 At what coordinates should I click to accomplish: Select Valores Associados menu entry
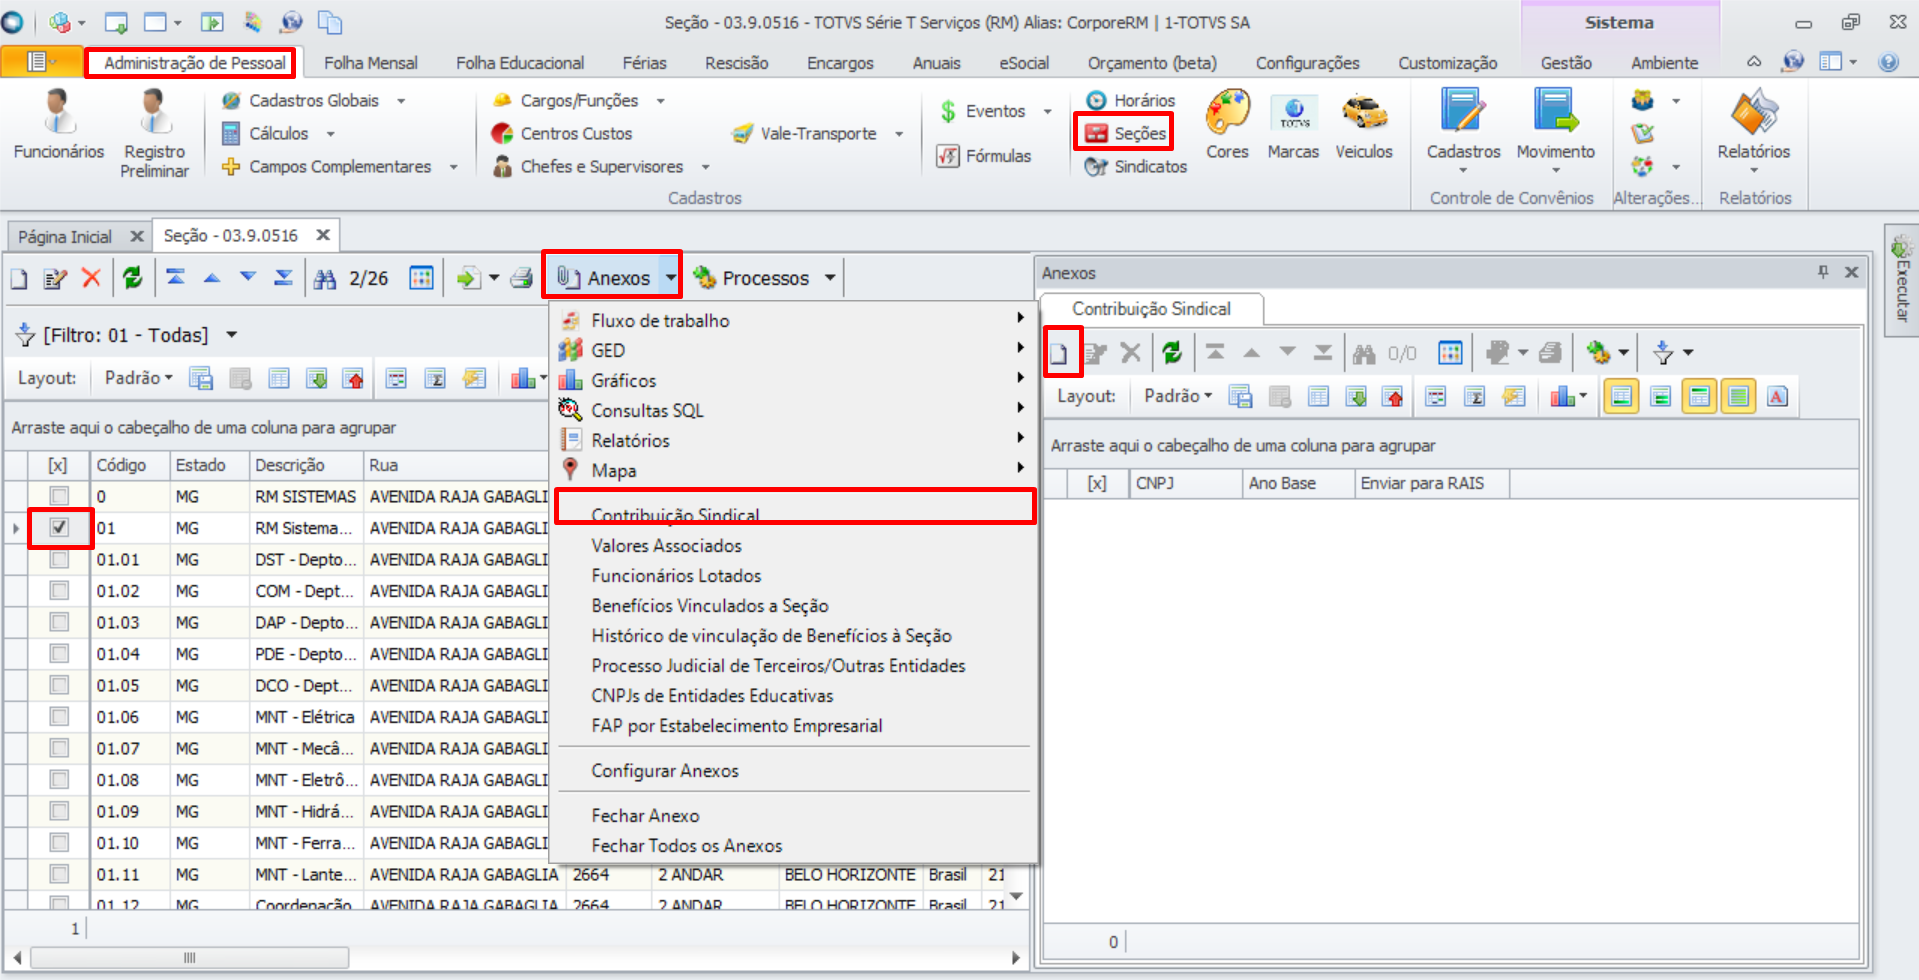point(666,546)
